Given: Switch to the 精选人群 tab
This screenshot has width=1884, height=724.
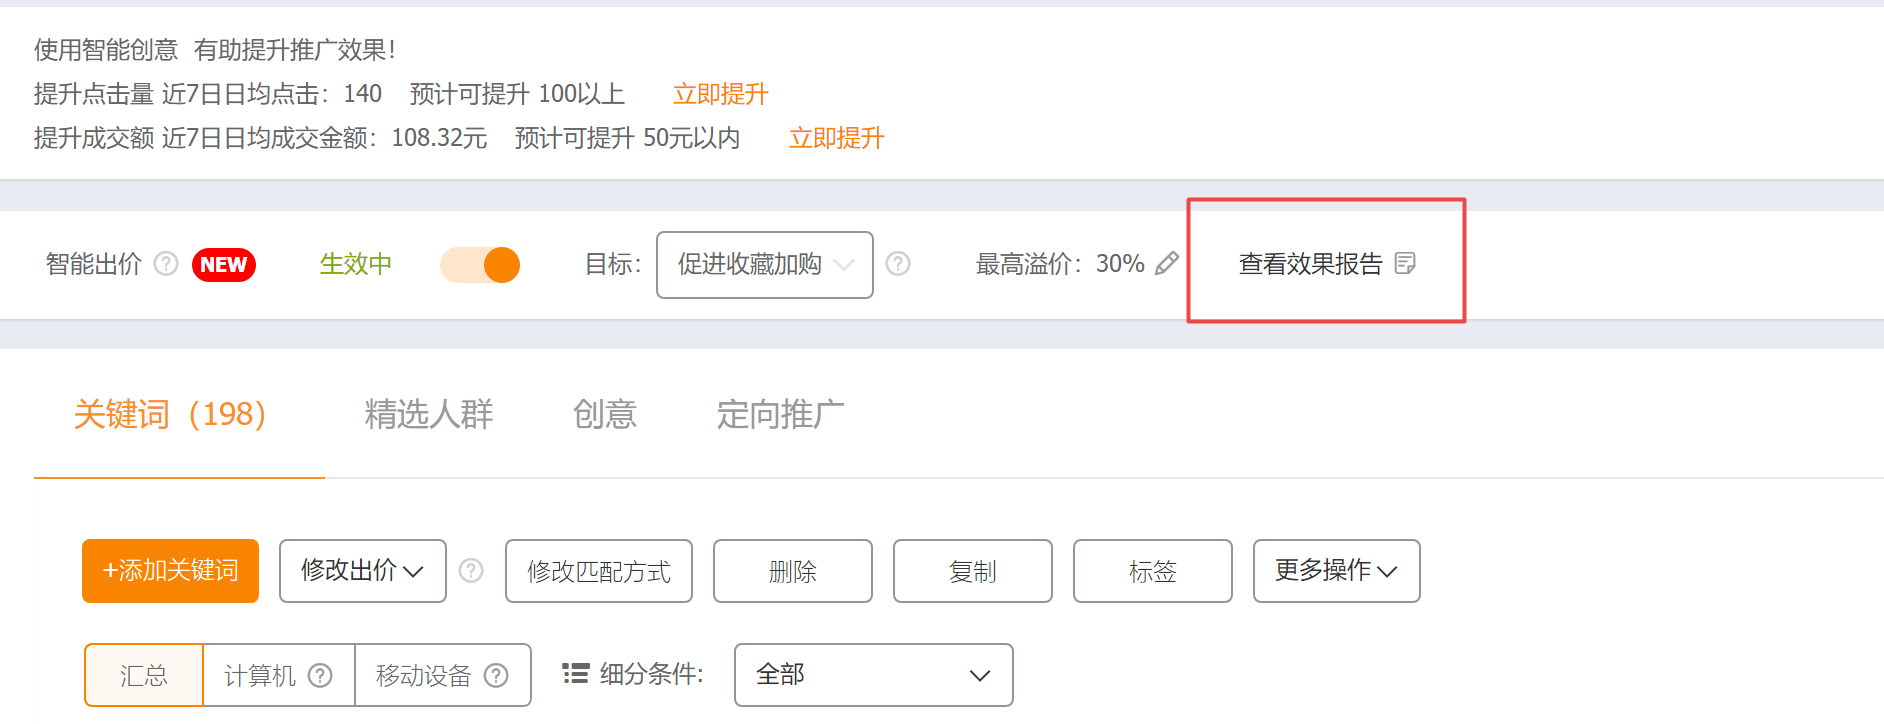Looking at the screenshot, I should (x=429, y=414).
